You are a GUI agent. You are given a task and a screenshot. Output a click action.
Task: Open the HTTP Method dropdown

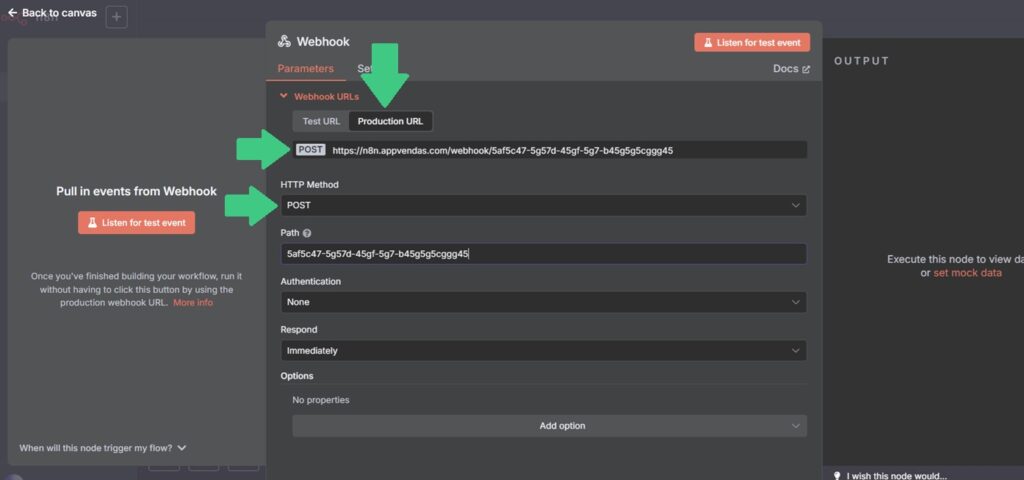pyautogui.click(x=543, y=205)
